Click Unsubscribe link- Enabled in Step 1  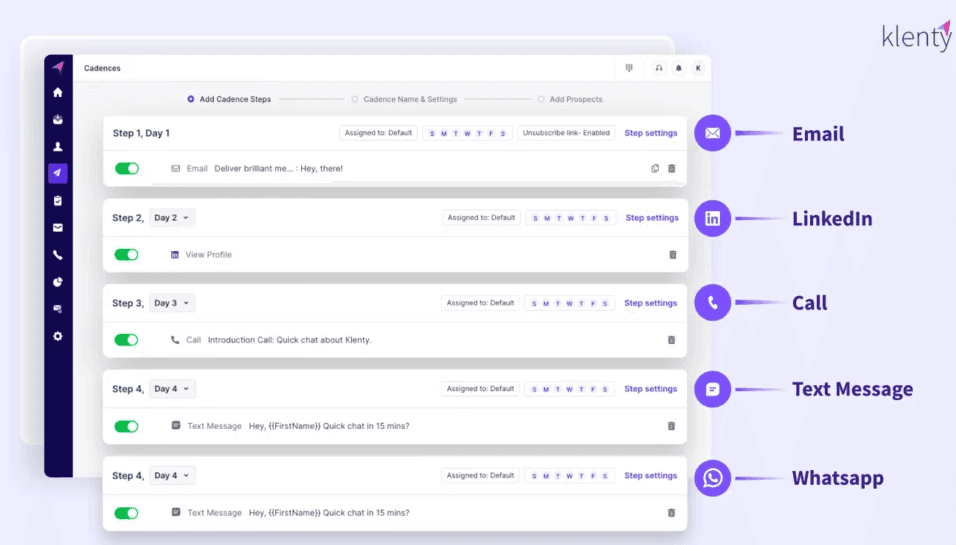point(566,133)
